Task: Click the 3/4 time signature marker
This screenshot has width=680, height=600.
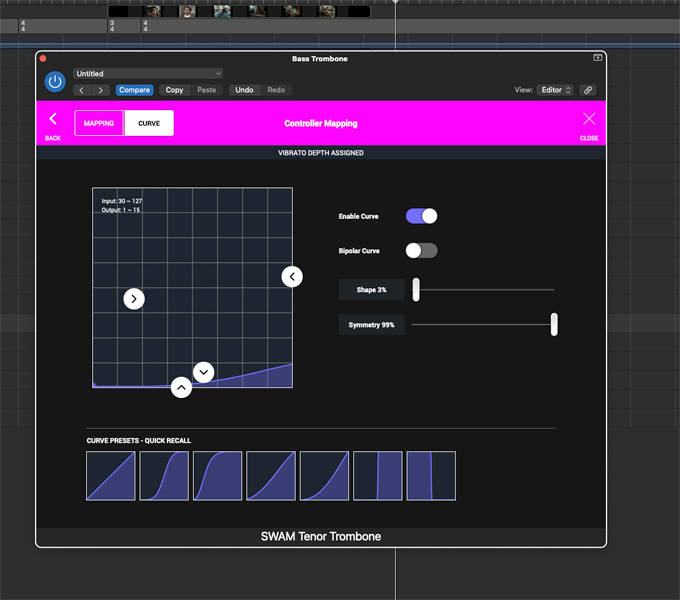Action: tap(112, 26)
